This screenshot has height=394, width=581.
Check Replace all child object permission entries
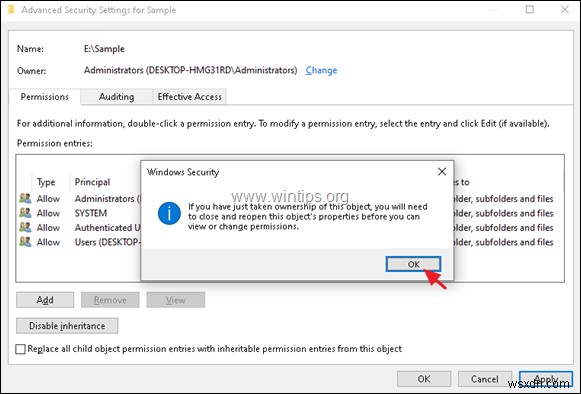point(20,349)
